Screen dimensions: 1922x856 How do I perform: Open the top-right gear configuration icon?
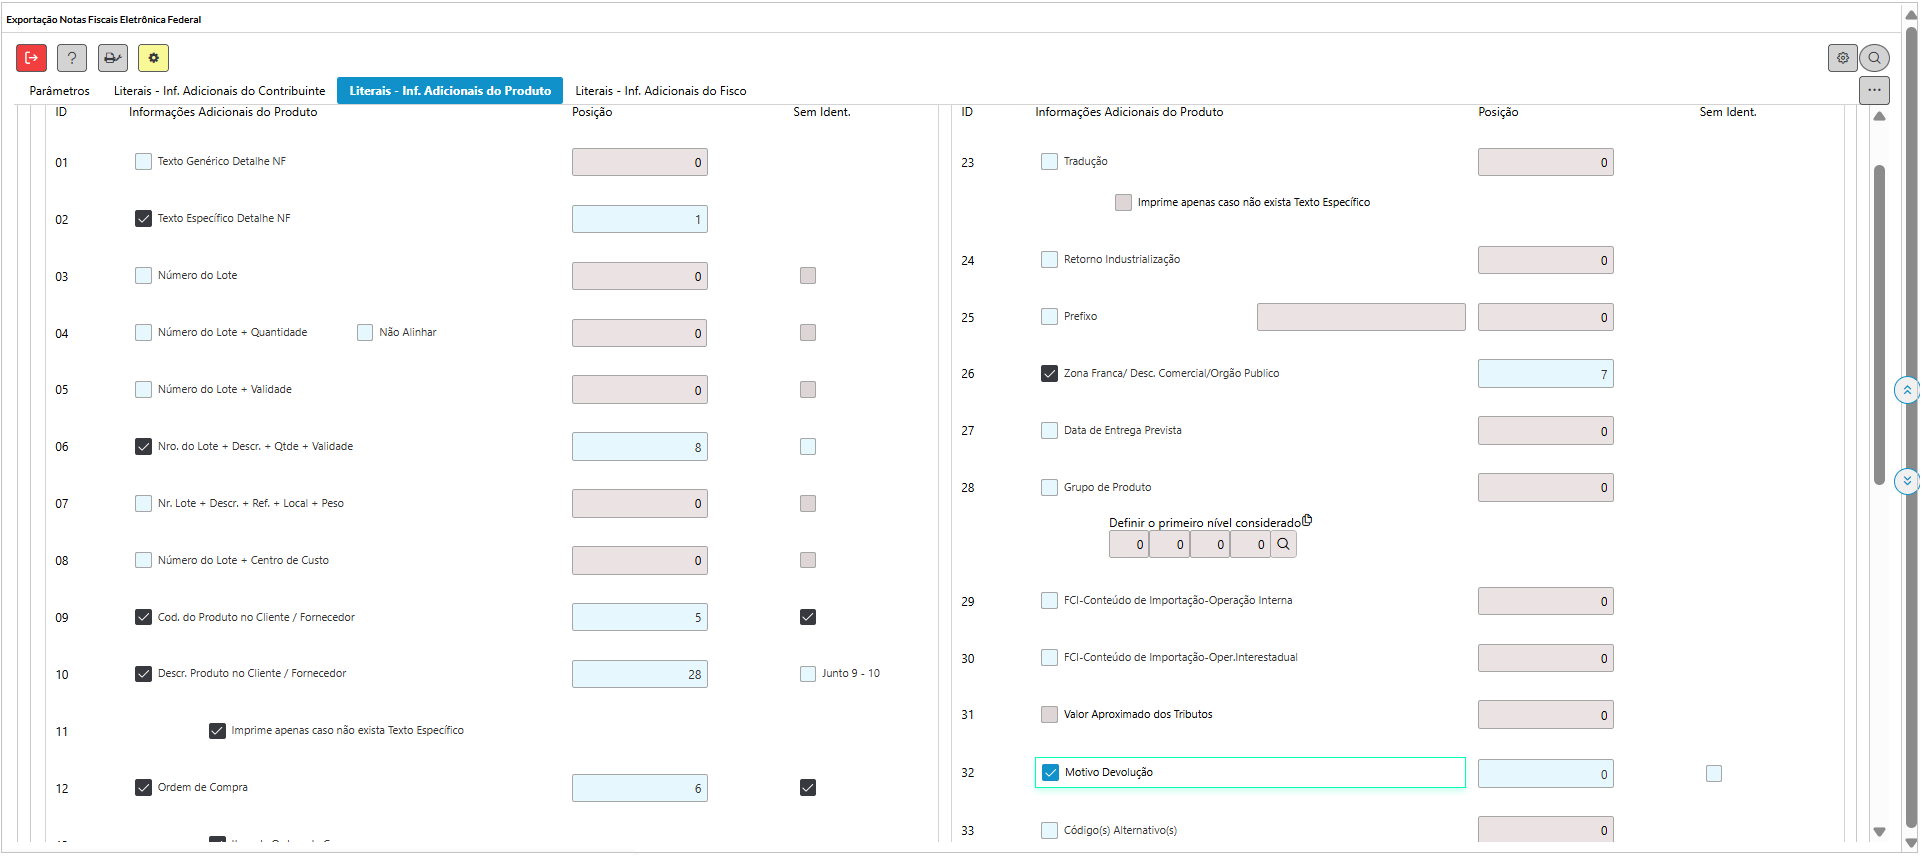(1842, 58)
